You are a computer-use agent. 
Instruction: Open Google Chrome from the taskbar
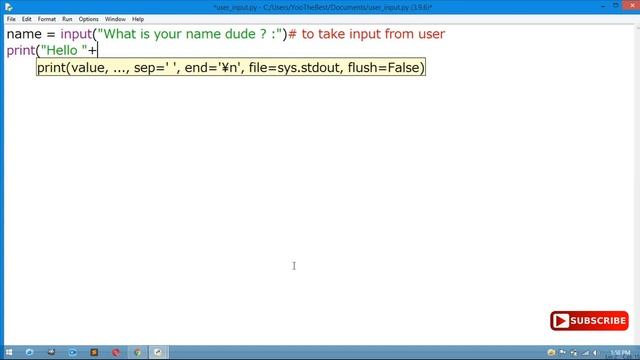(x=138, y=352)
